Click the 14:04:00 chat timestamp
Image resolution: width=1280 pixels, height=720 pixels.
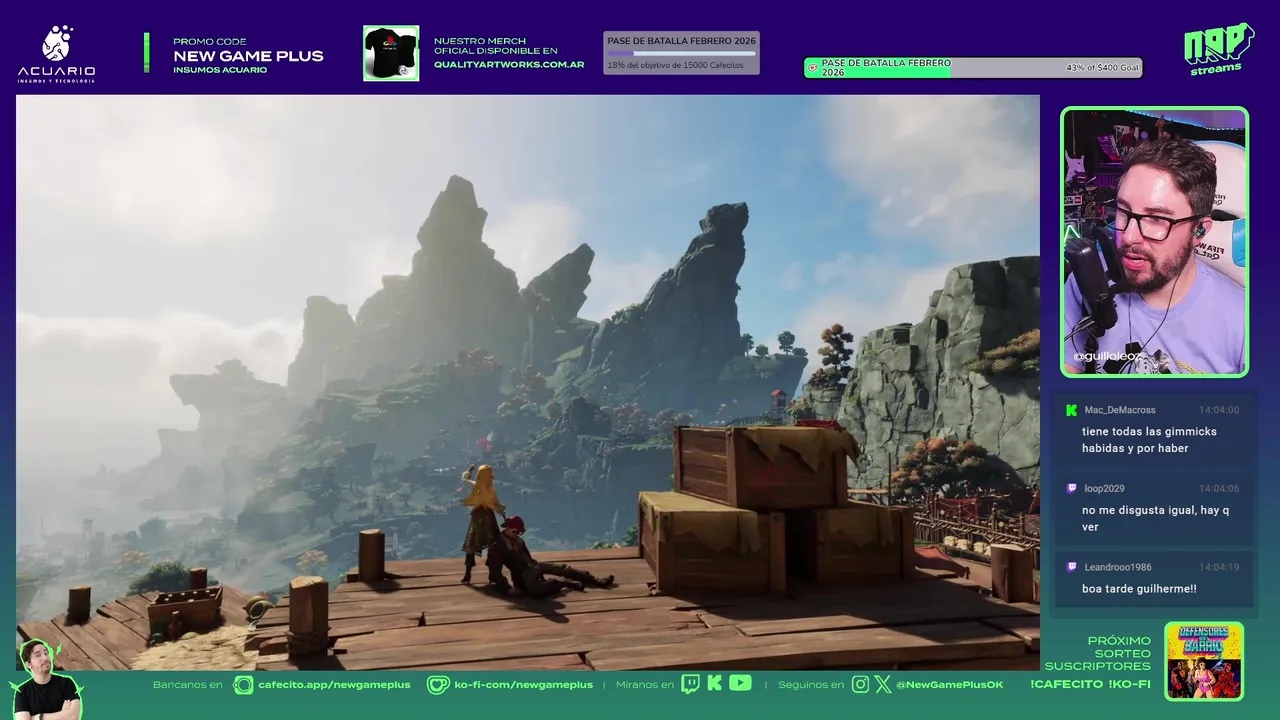point(1219,410)
